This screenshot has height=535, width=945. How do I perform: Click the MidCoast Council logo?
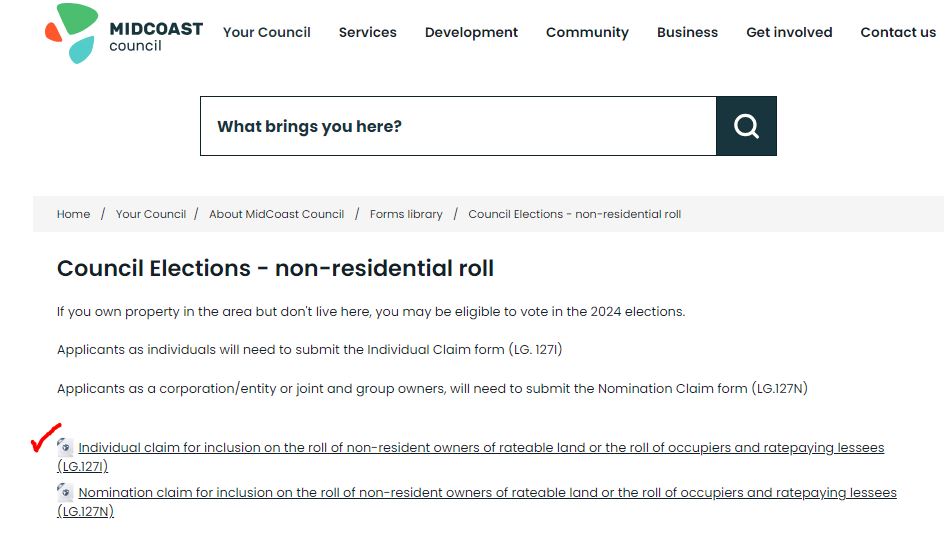[124, 33]
